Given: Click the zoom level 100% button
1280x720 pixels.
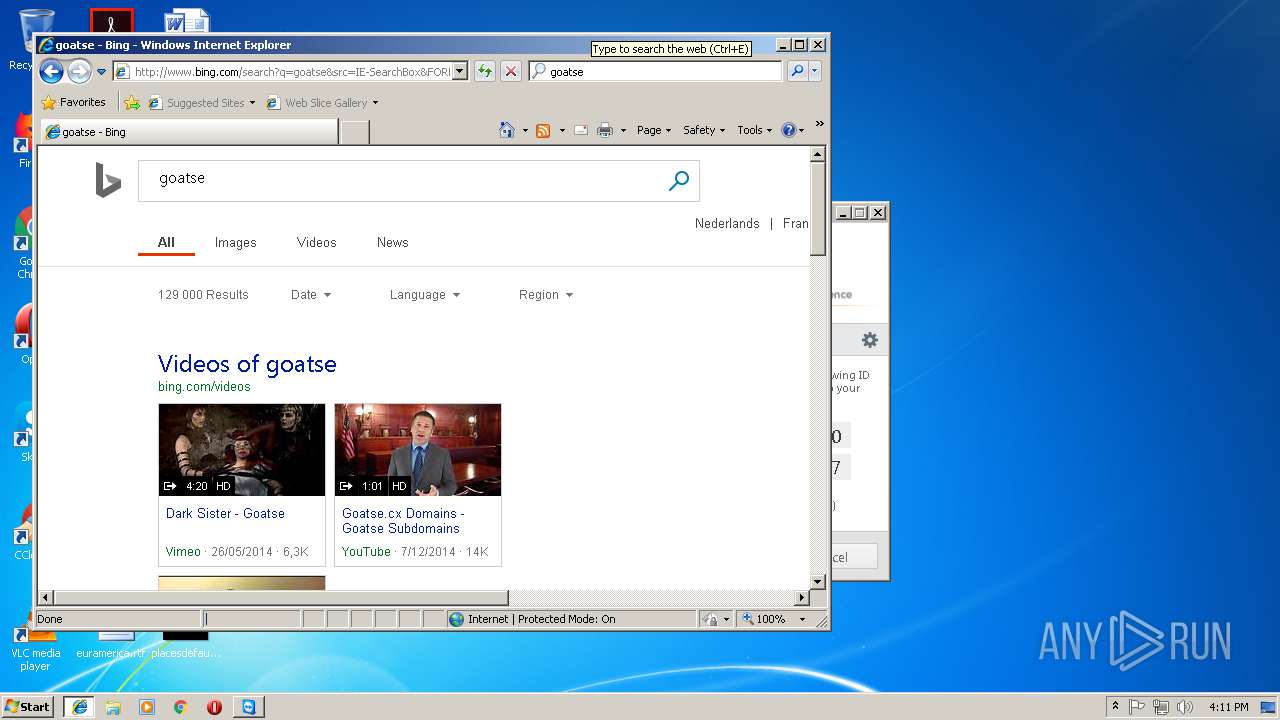Looking at the screenshot, I should (x=765, y=619).
